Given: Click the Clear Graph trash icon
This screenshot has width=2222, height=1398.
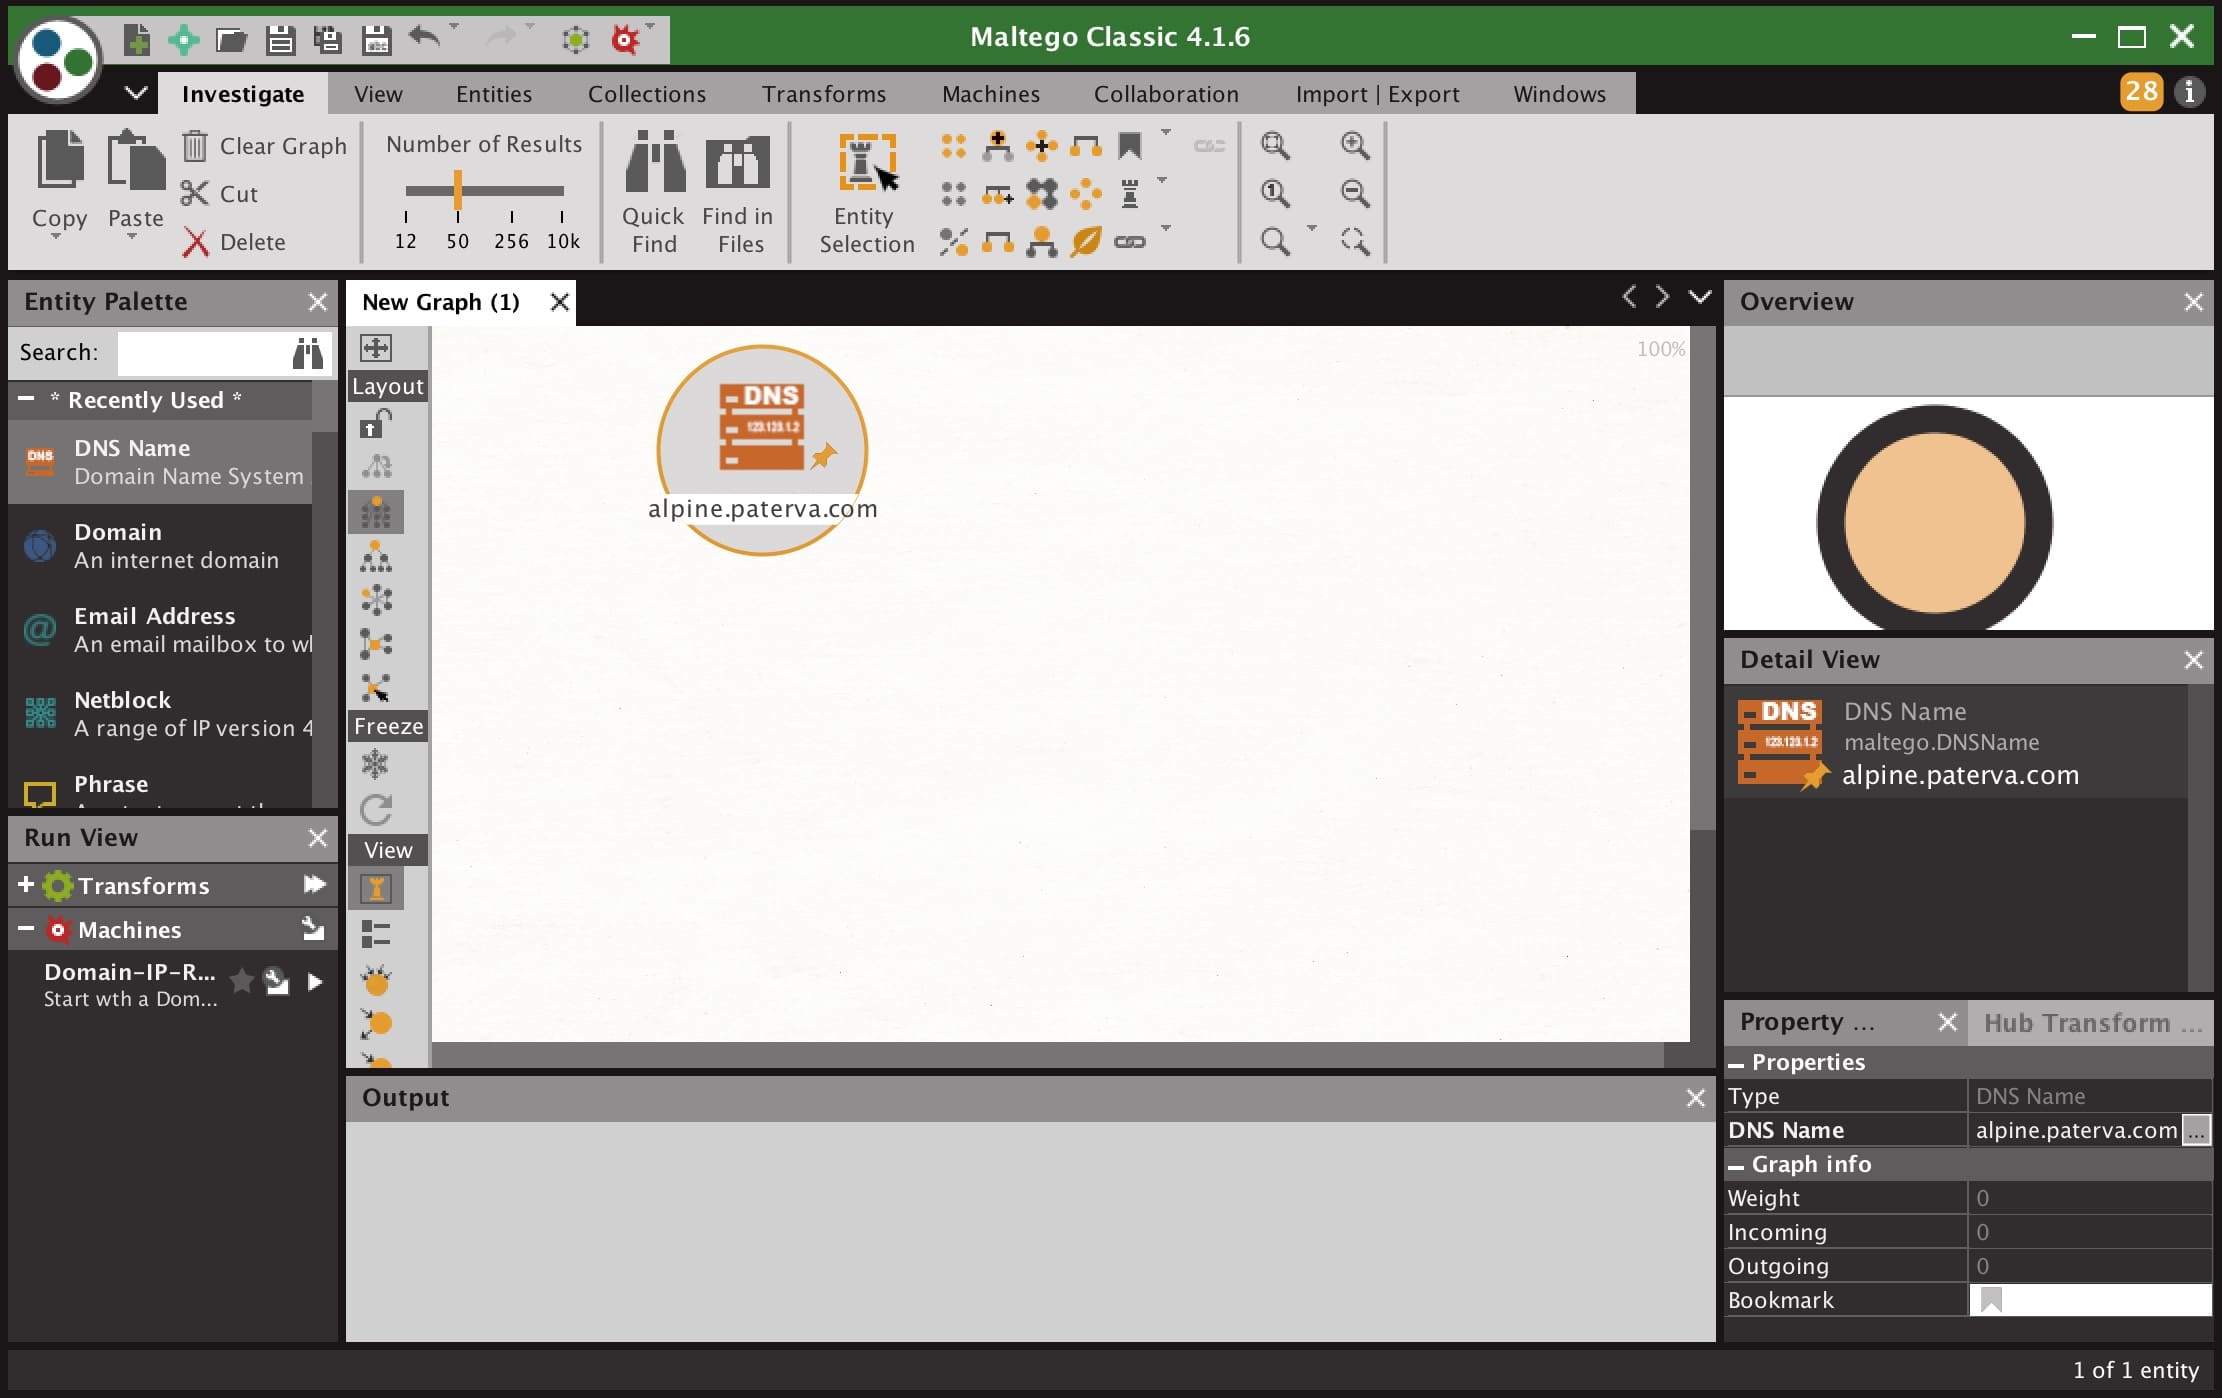Looking at the screenshot, I should [195, 146].
